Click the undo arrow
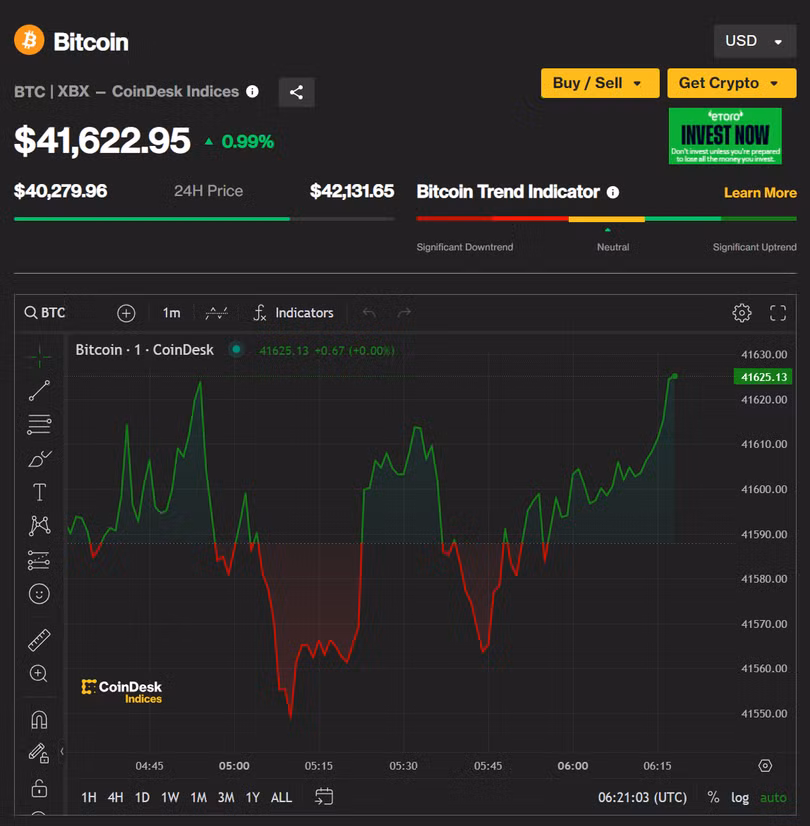 click(x=369, y=313)
